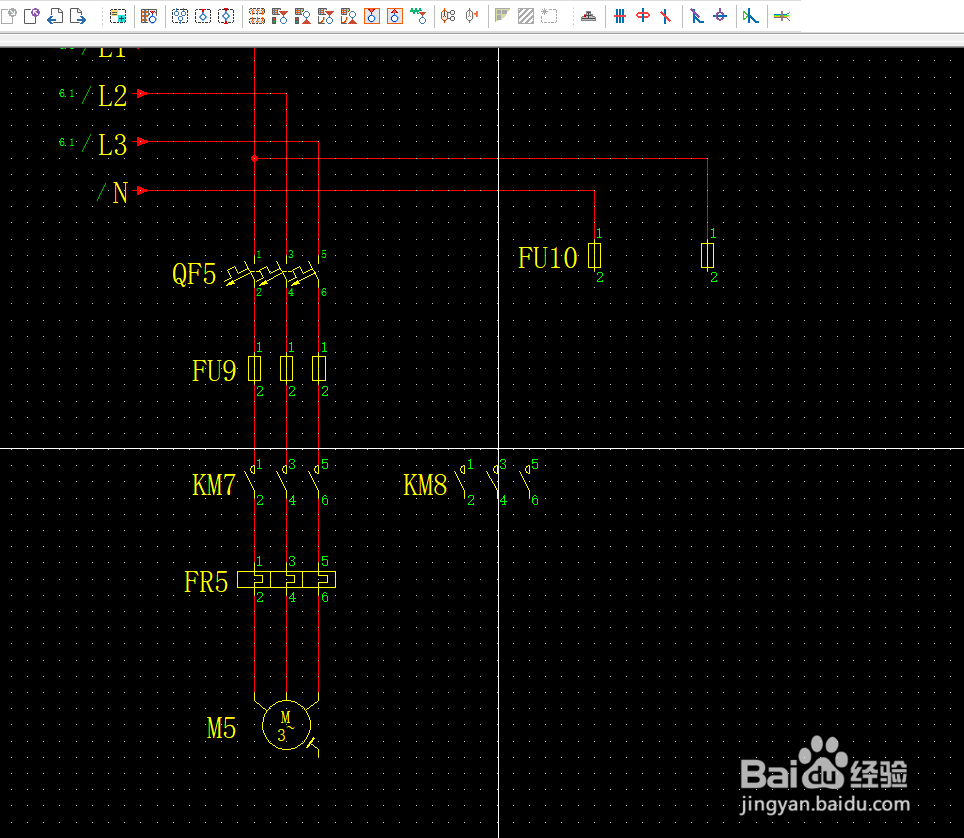Click the highlighted blue circle red triangle icon
The image size is (964, 838).
372,16
